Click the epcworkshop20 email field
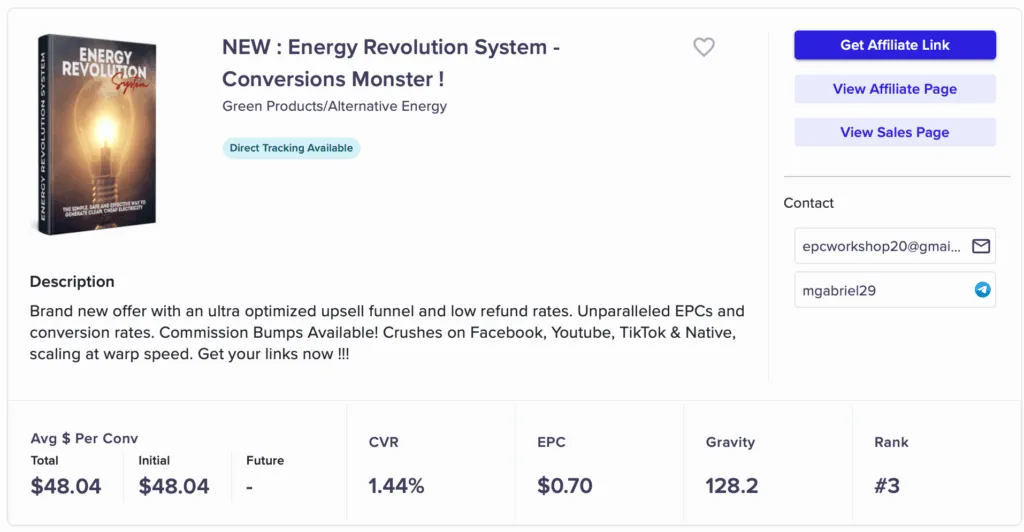This screenshot has height=532, width=1024. 881,246
